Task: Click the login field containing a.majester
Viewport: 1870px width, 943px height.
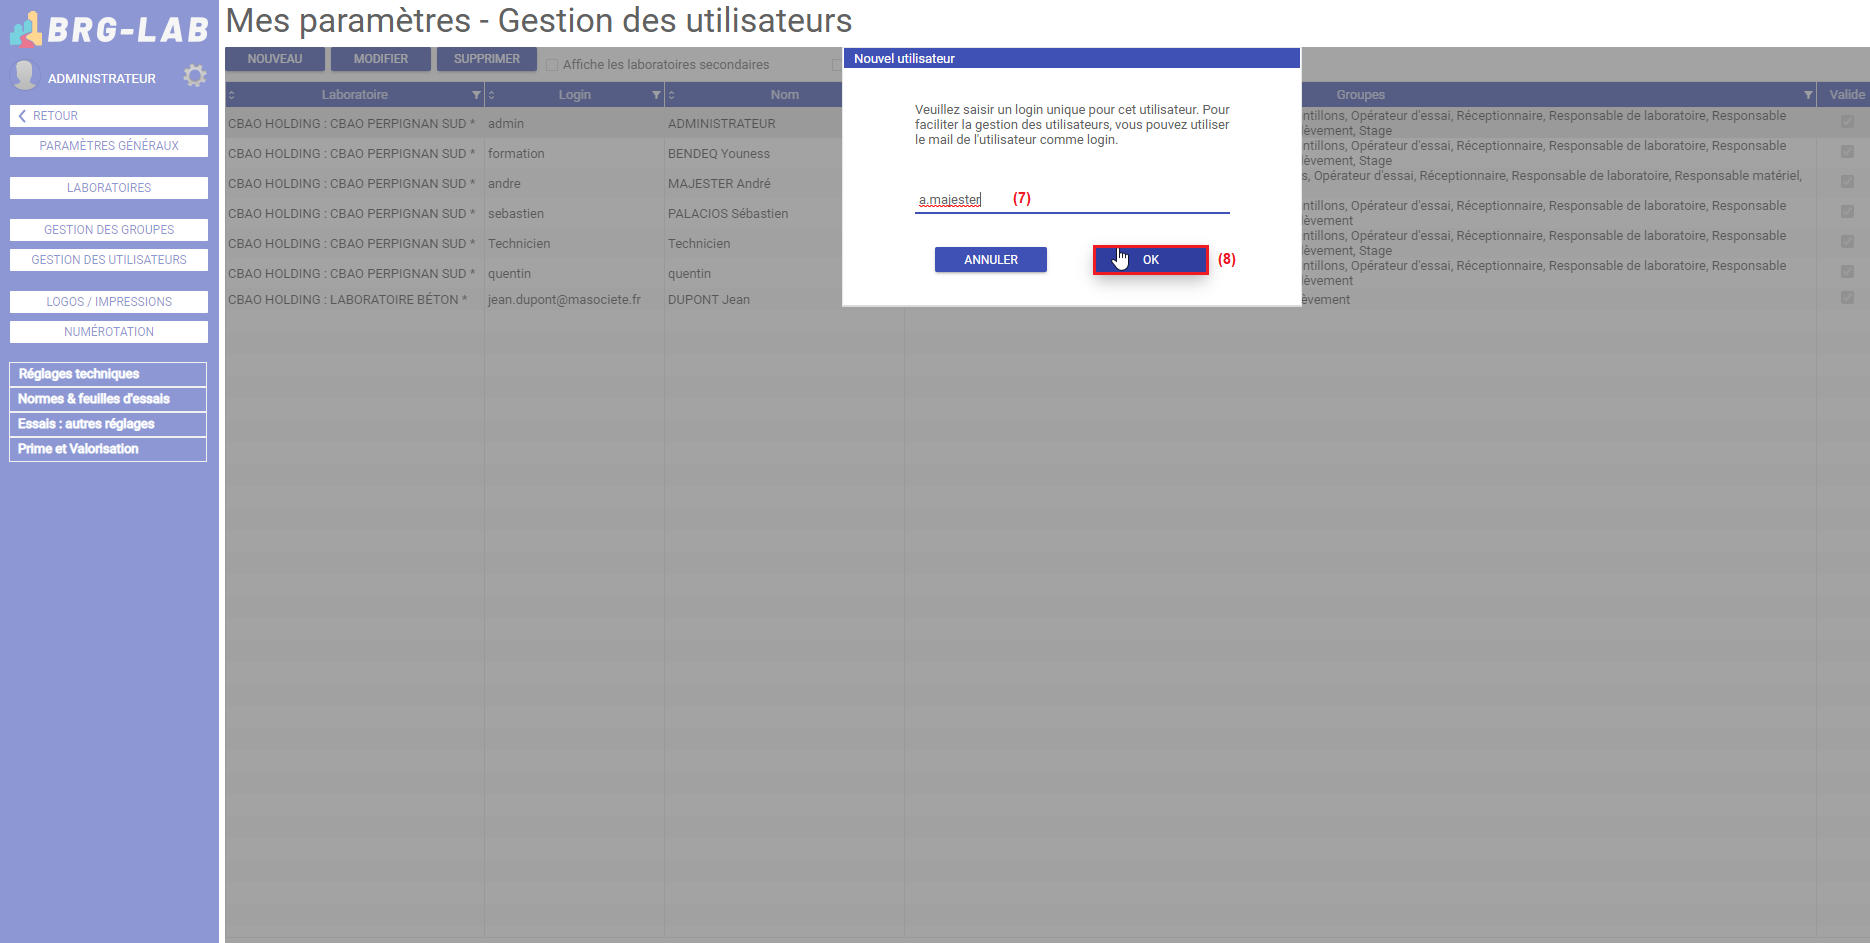Action: 1072,200
